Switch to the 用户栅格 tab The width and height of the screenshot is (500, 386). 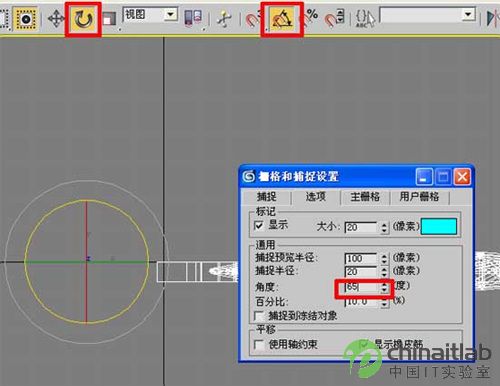pos(419,197)
